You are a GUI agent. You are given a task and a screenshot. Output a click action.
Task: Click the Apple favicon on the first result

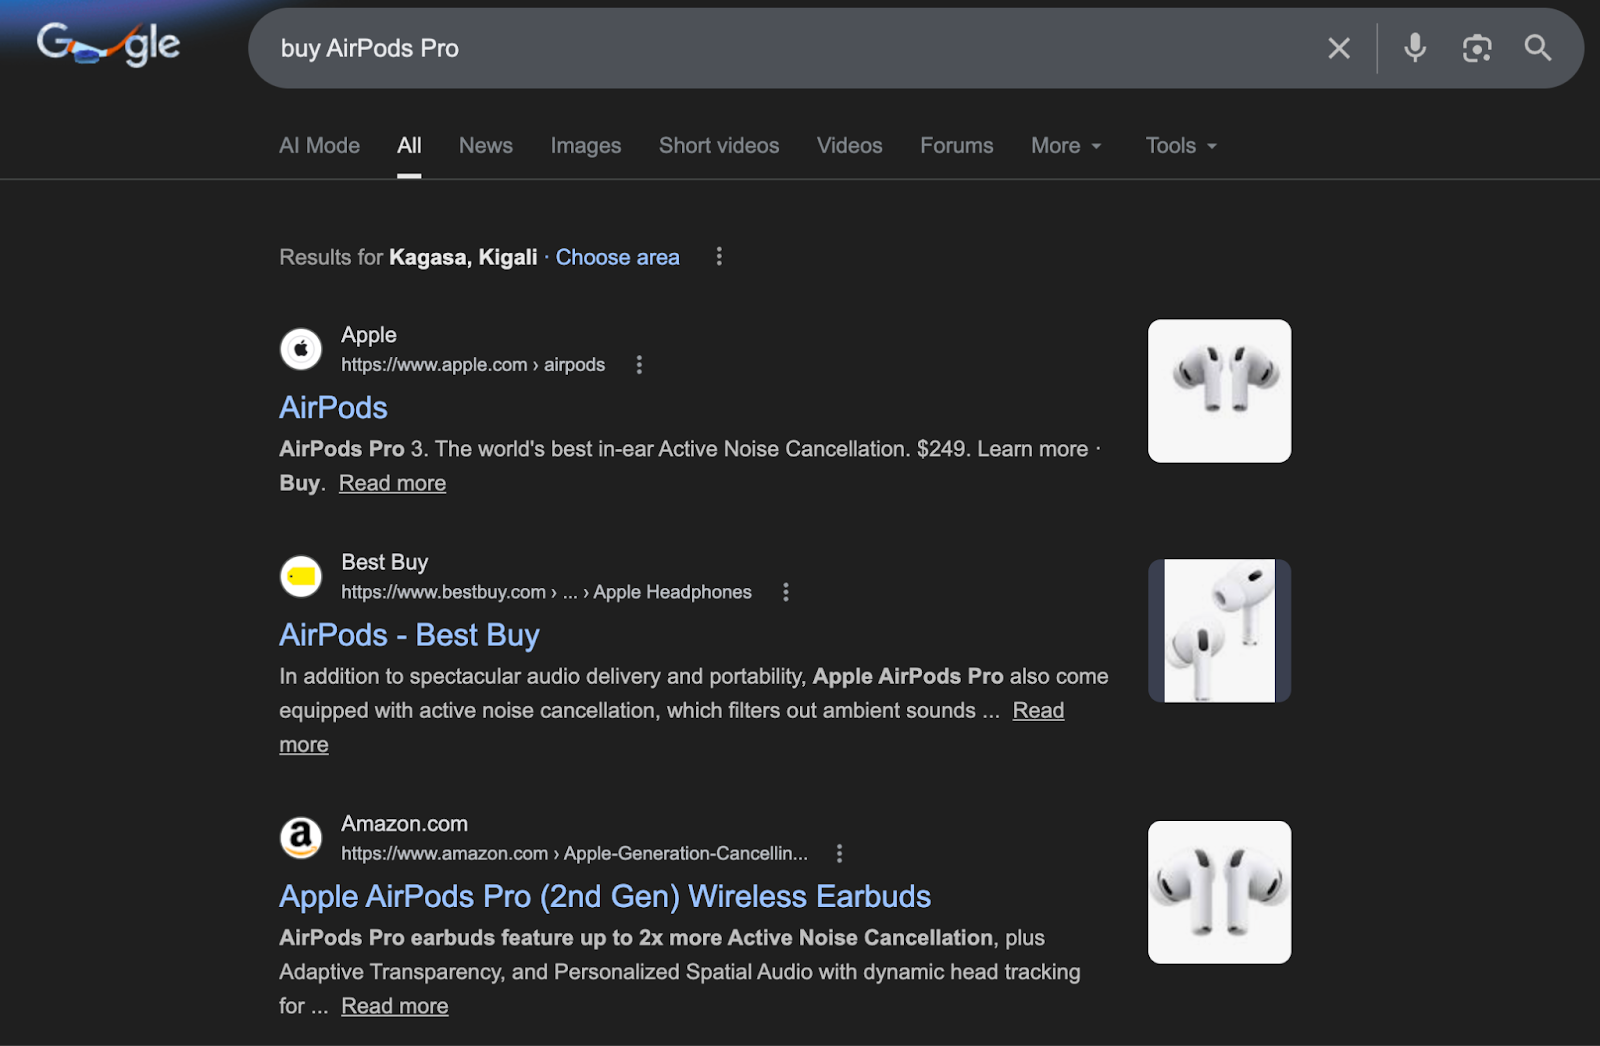pyautogui.click(x=300, y=349)
